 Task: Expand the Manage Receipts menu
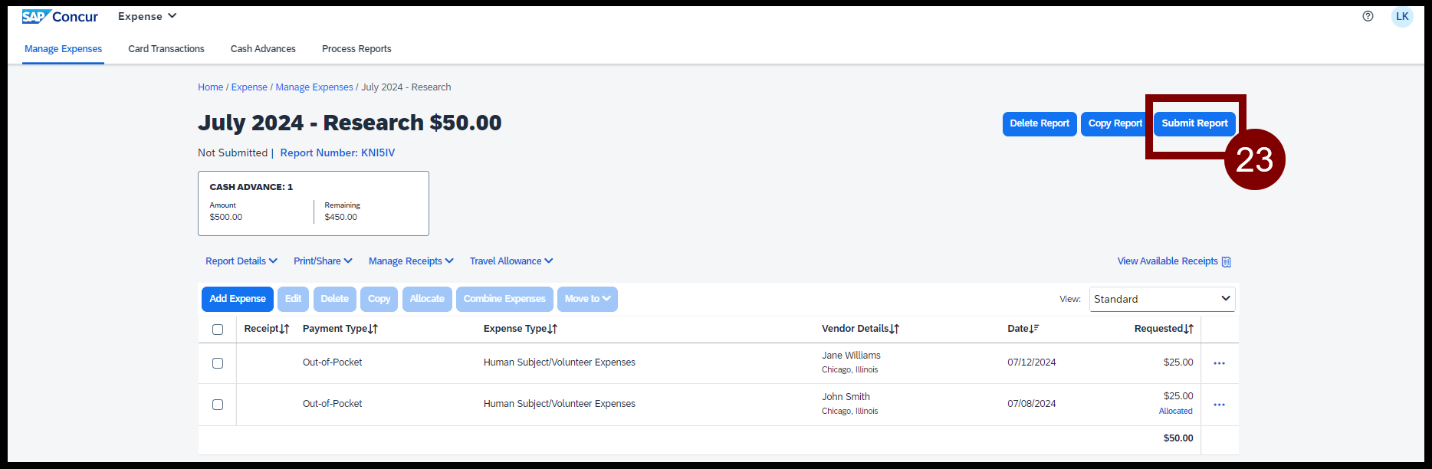pos(411,261)
